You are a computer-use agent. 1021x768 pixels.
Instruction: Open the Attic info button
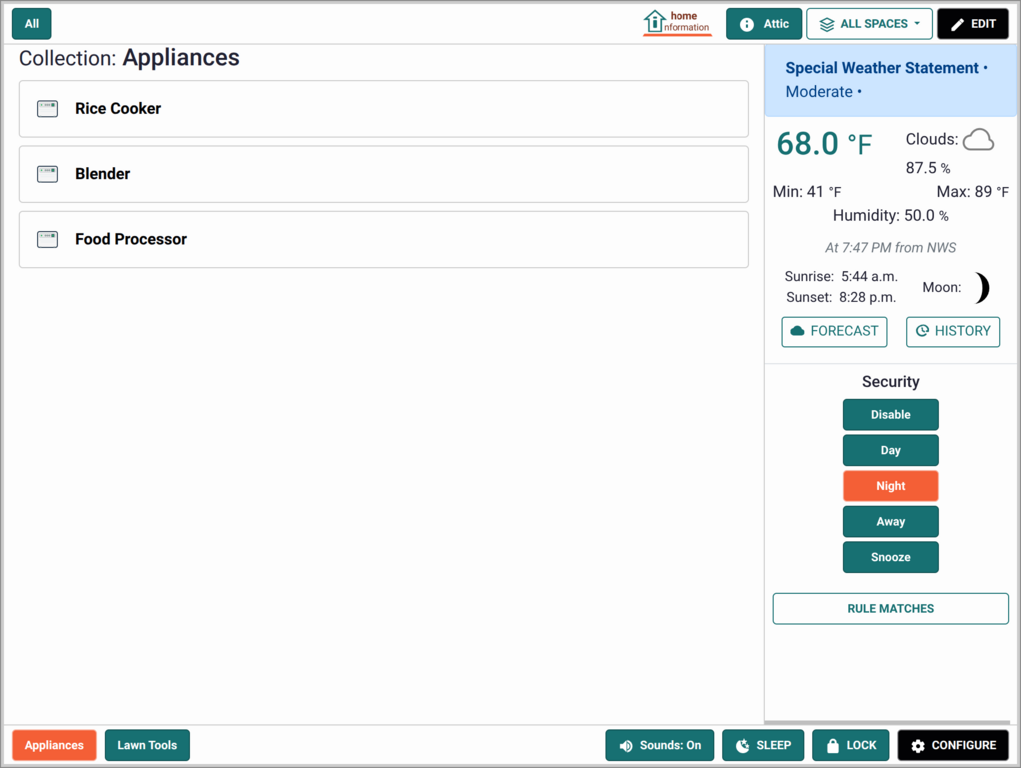pos(764,23)
